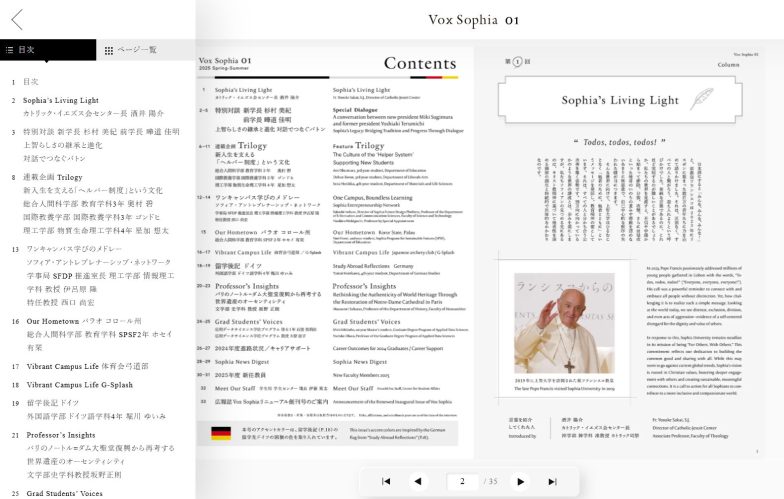Open Grad Students' Voices sidebar entry
Image resolution: width=784 pixels, height=499 pixels.
click(x=63, y=493)
